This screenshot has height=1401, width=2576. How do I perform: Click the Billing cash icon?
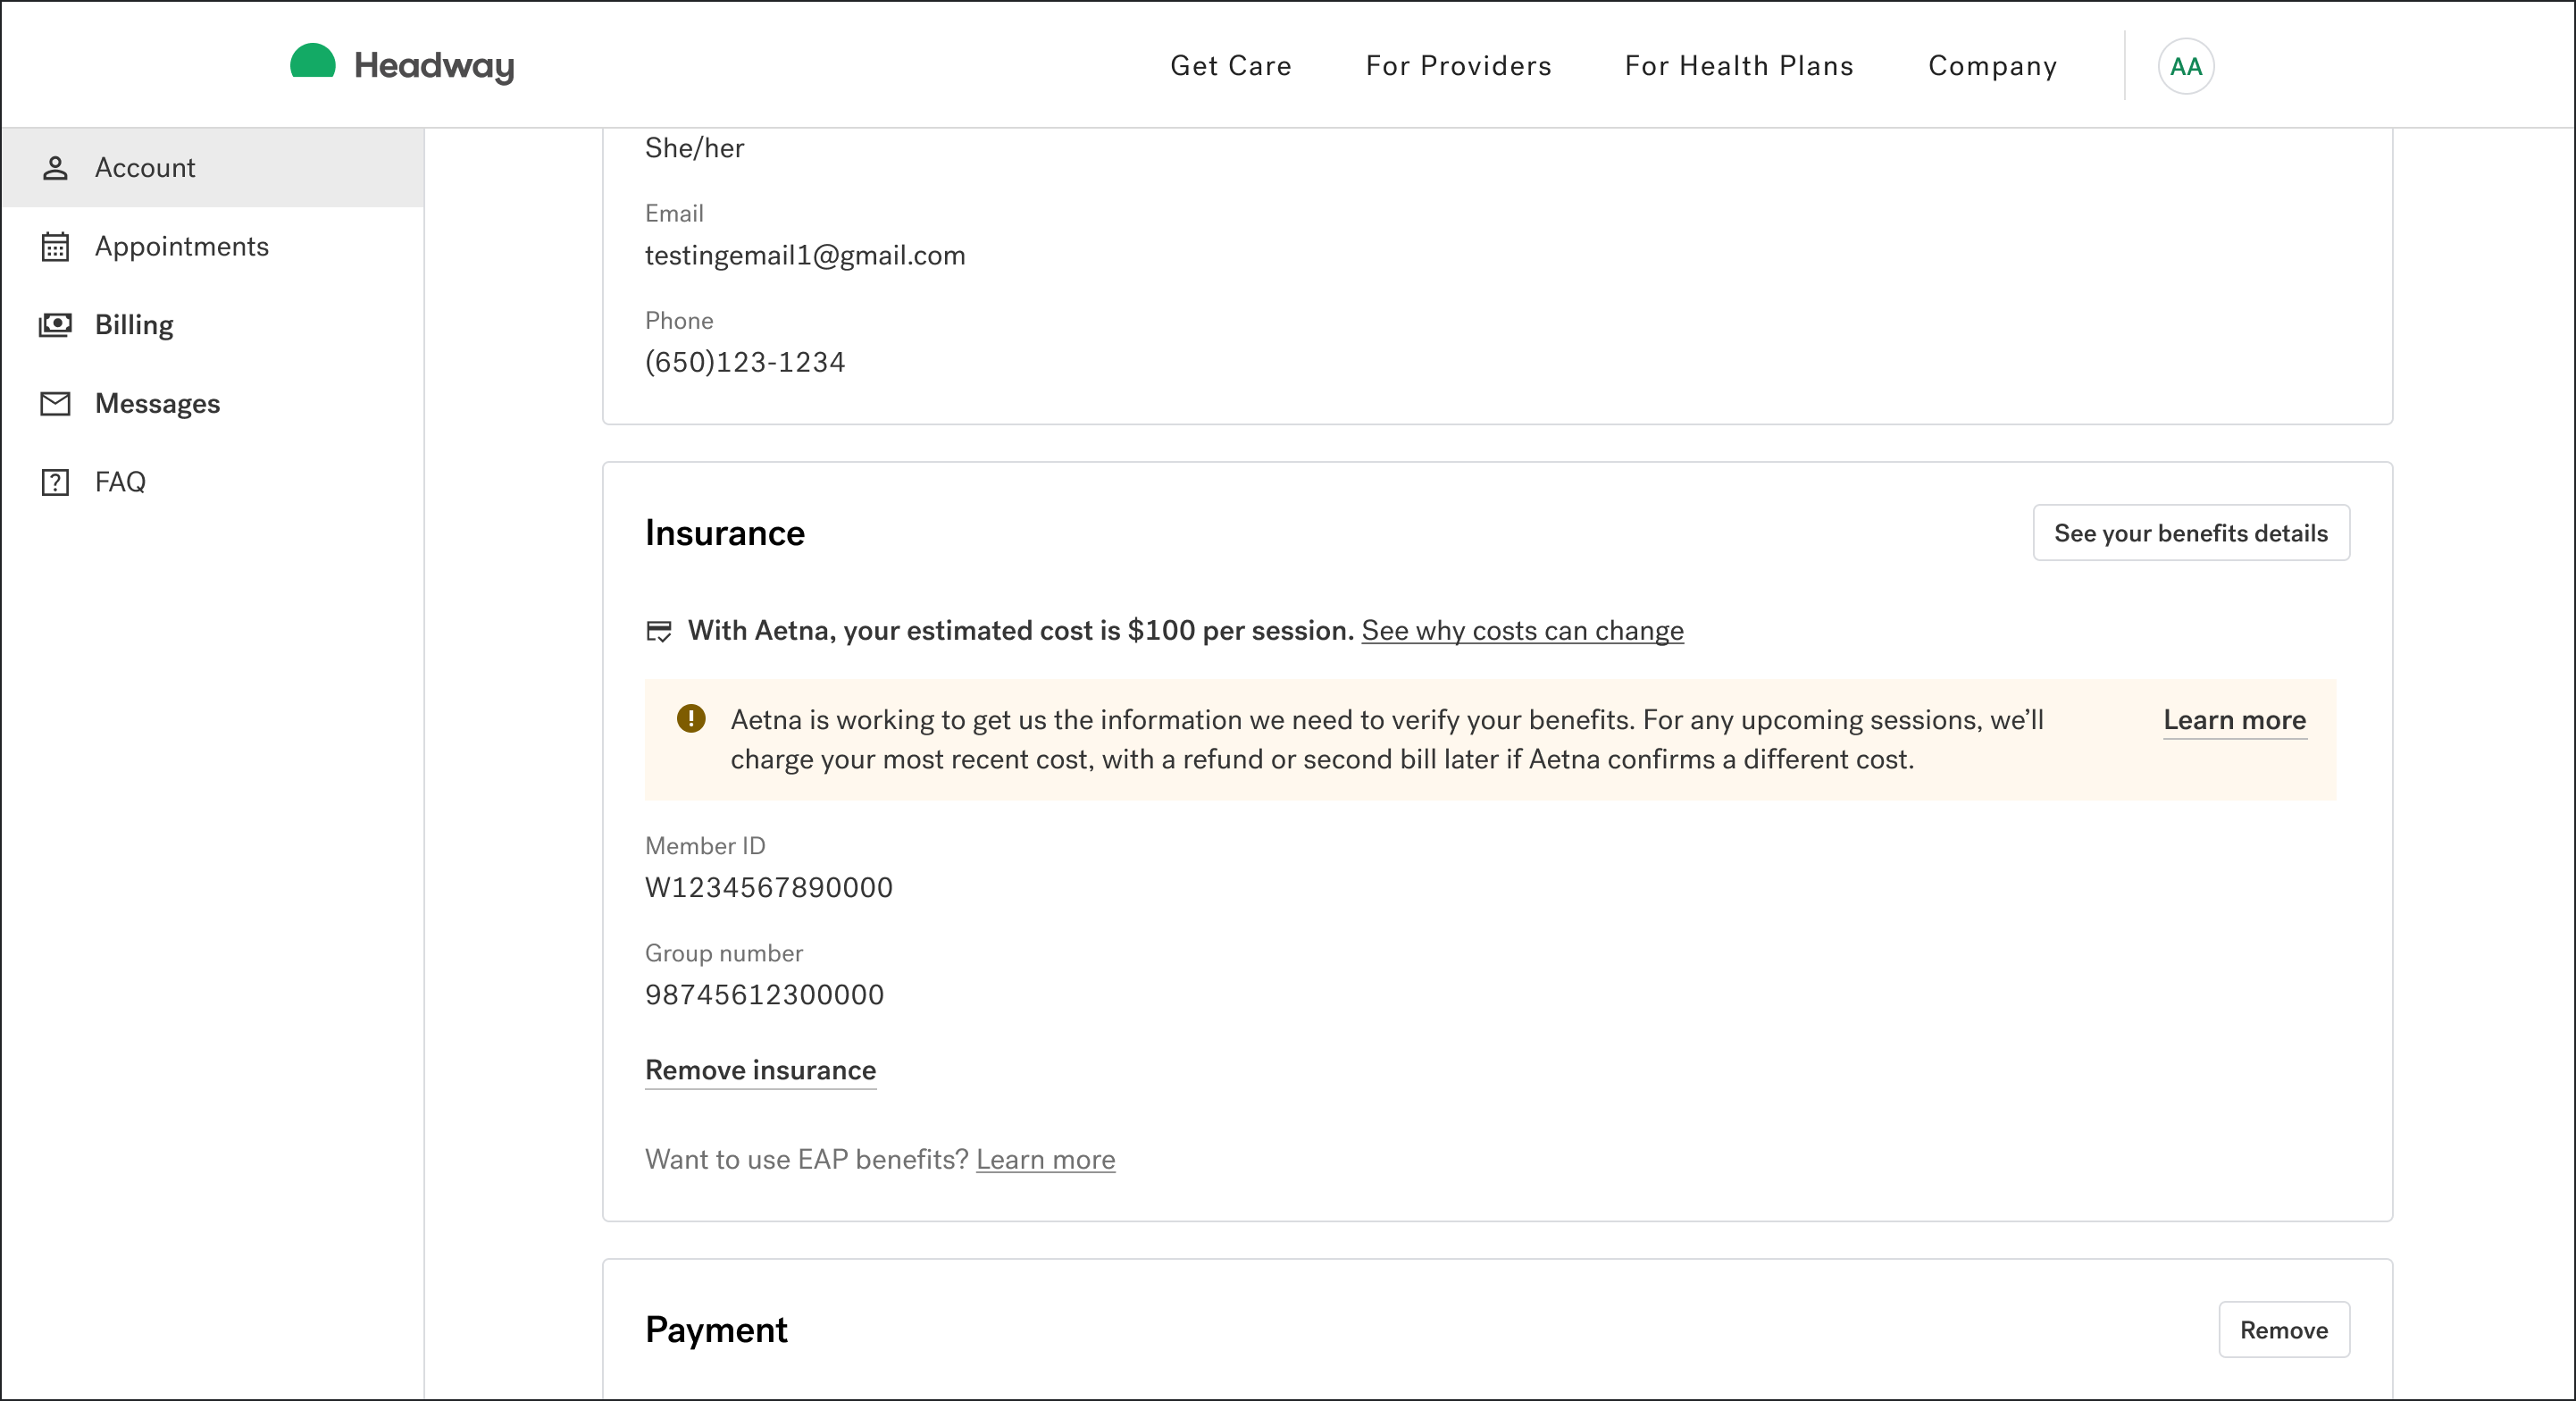55,325
